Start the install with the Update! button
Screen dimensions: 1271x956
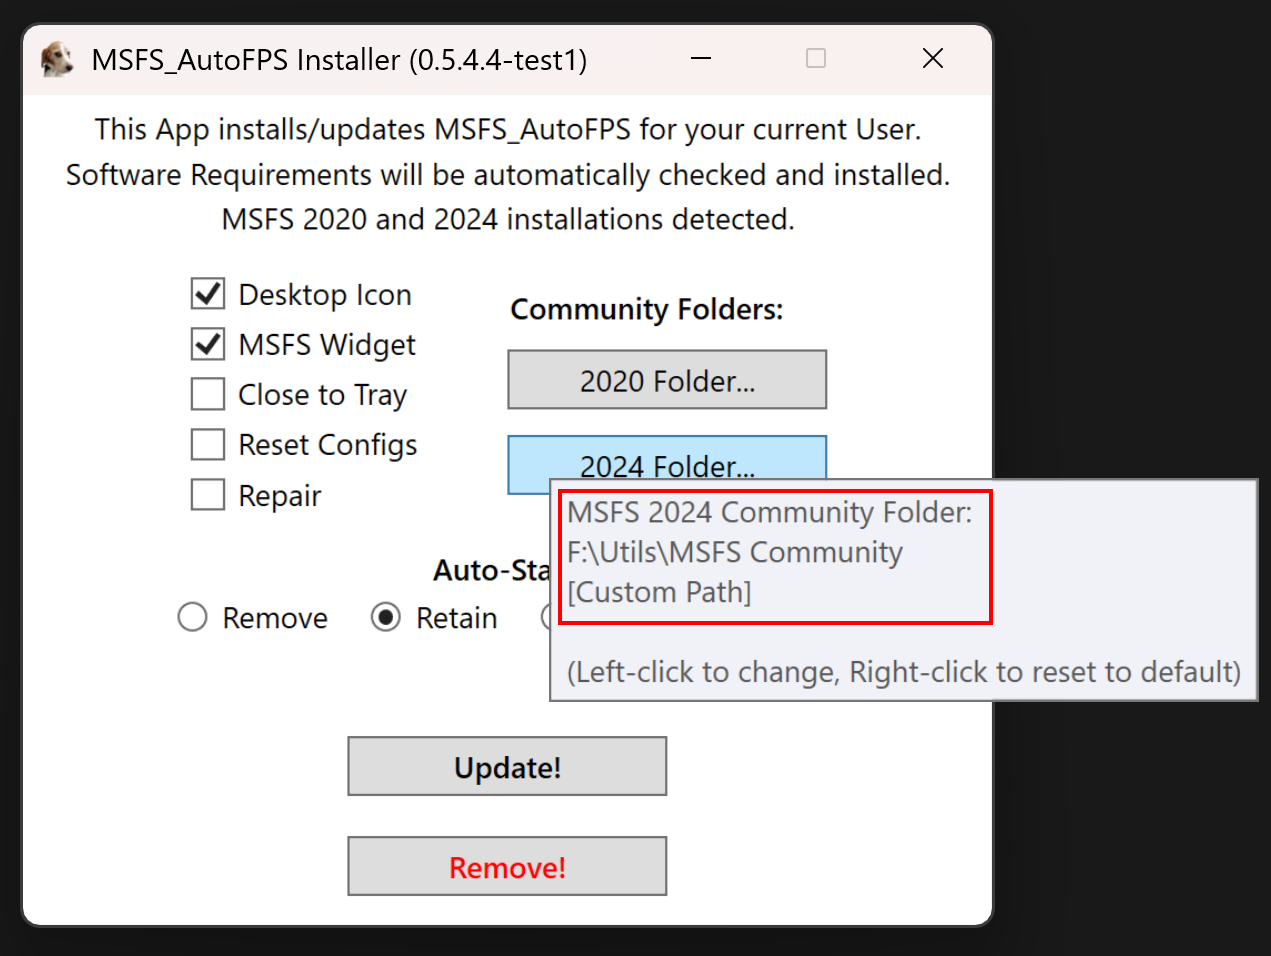point(507,767)
